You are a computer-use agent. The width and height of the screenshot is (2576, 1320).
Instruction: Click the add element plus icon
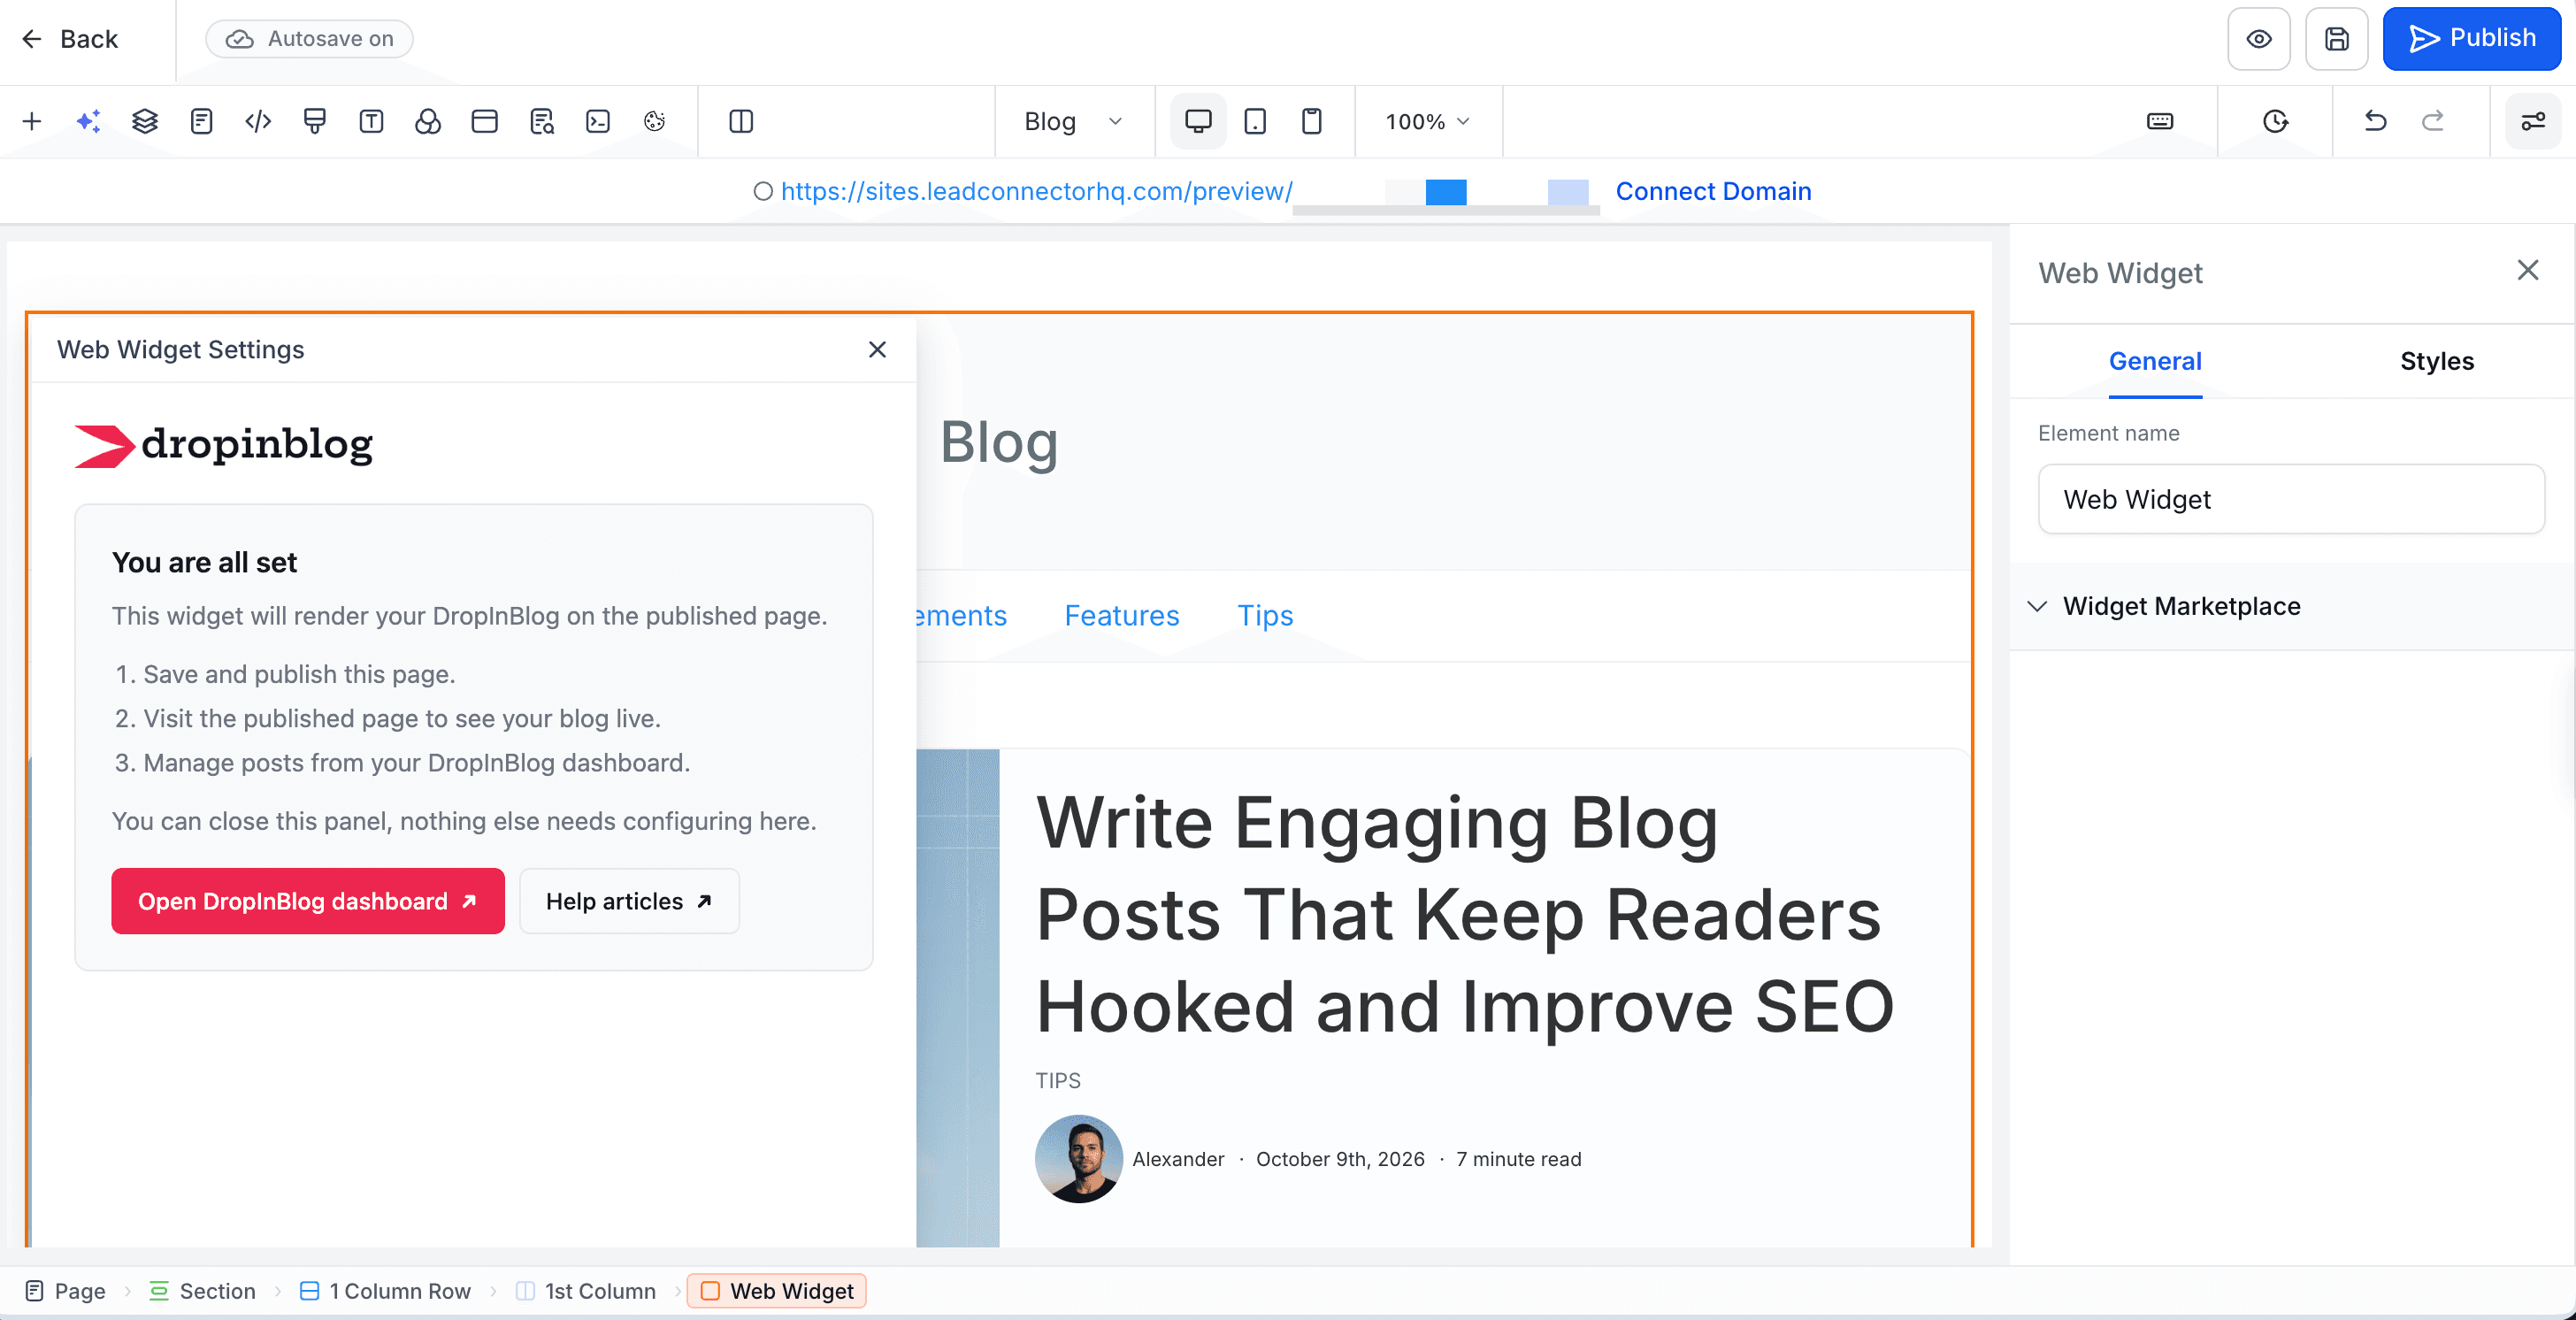click(x=32, y=121)
